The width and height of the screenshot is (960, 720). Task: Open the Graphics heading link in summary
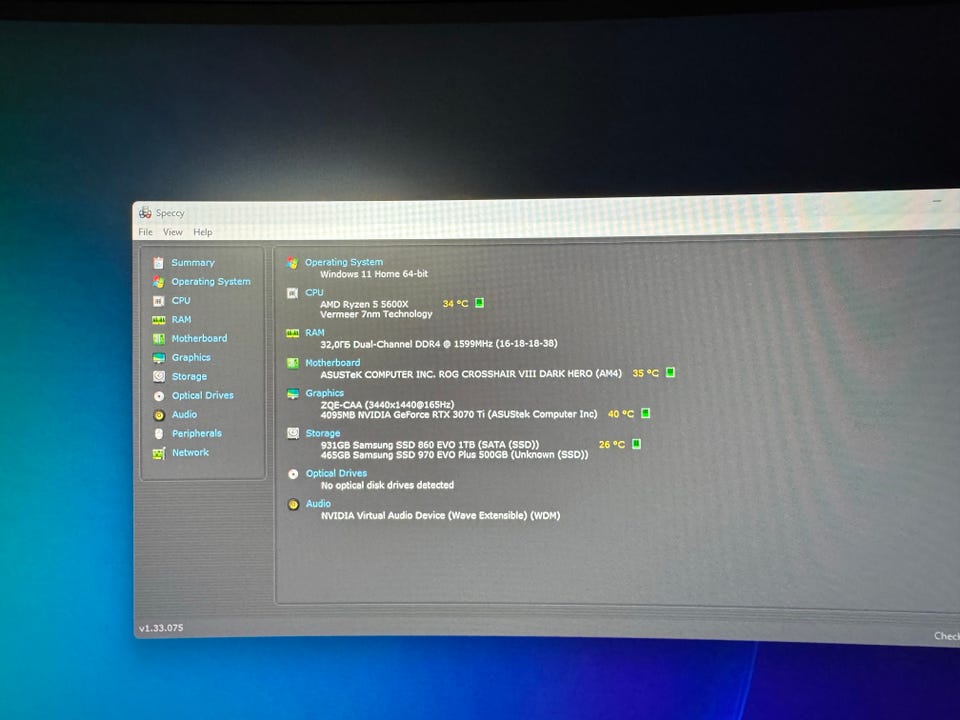tap(324, 393)
